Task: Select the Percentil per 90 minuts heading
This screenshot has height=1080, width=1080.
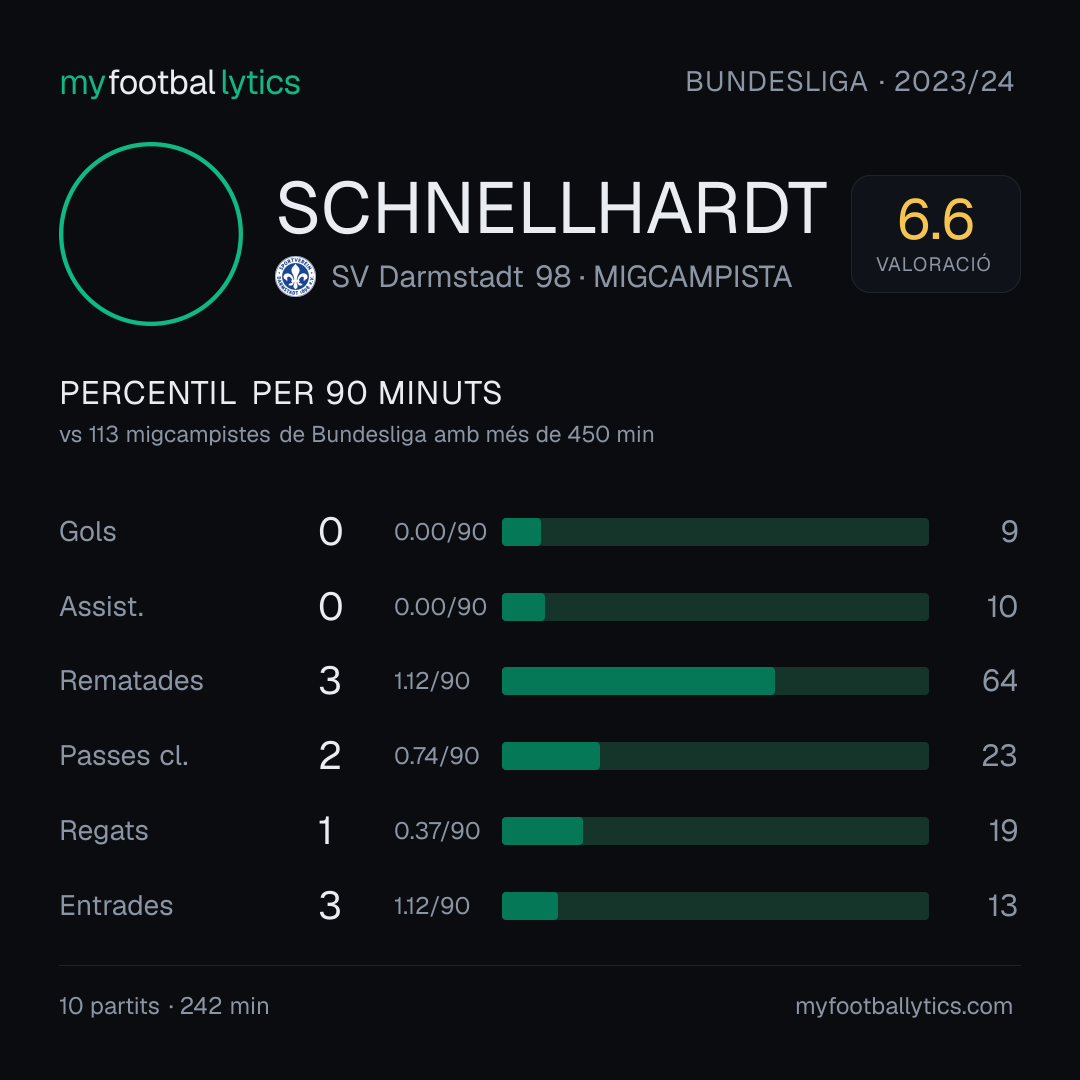Action: [281, 393]
